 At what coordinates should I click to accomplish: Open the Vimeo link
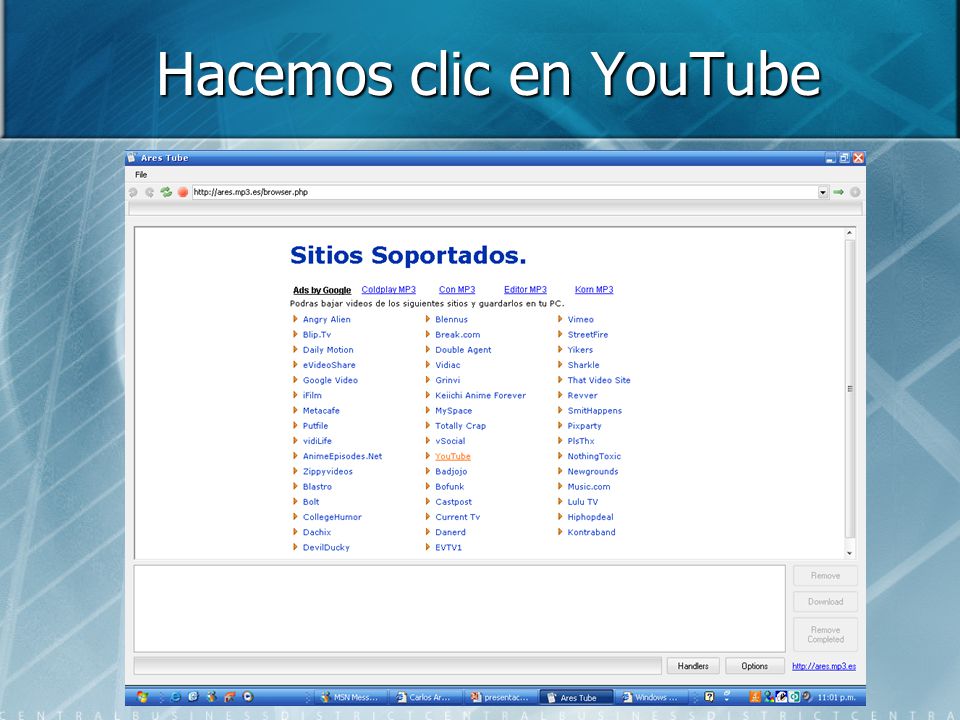pos(580,320)
